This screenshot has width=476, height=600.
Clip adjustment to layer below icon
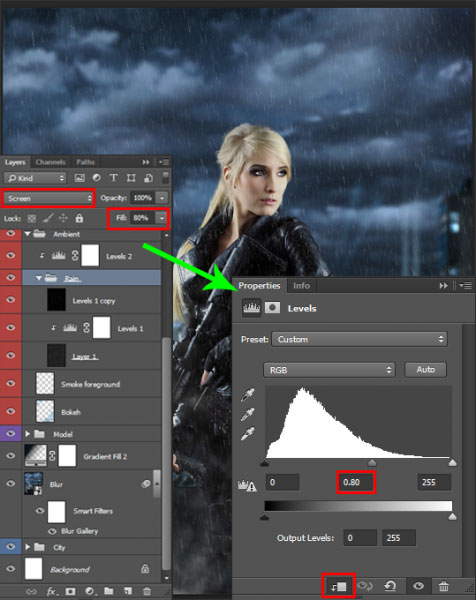[339, 586]
